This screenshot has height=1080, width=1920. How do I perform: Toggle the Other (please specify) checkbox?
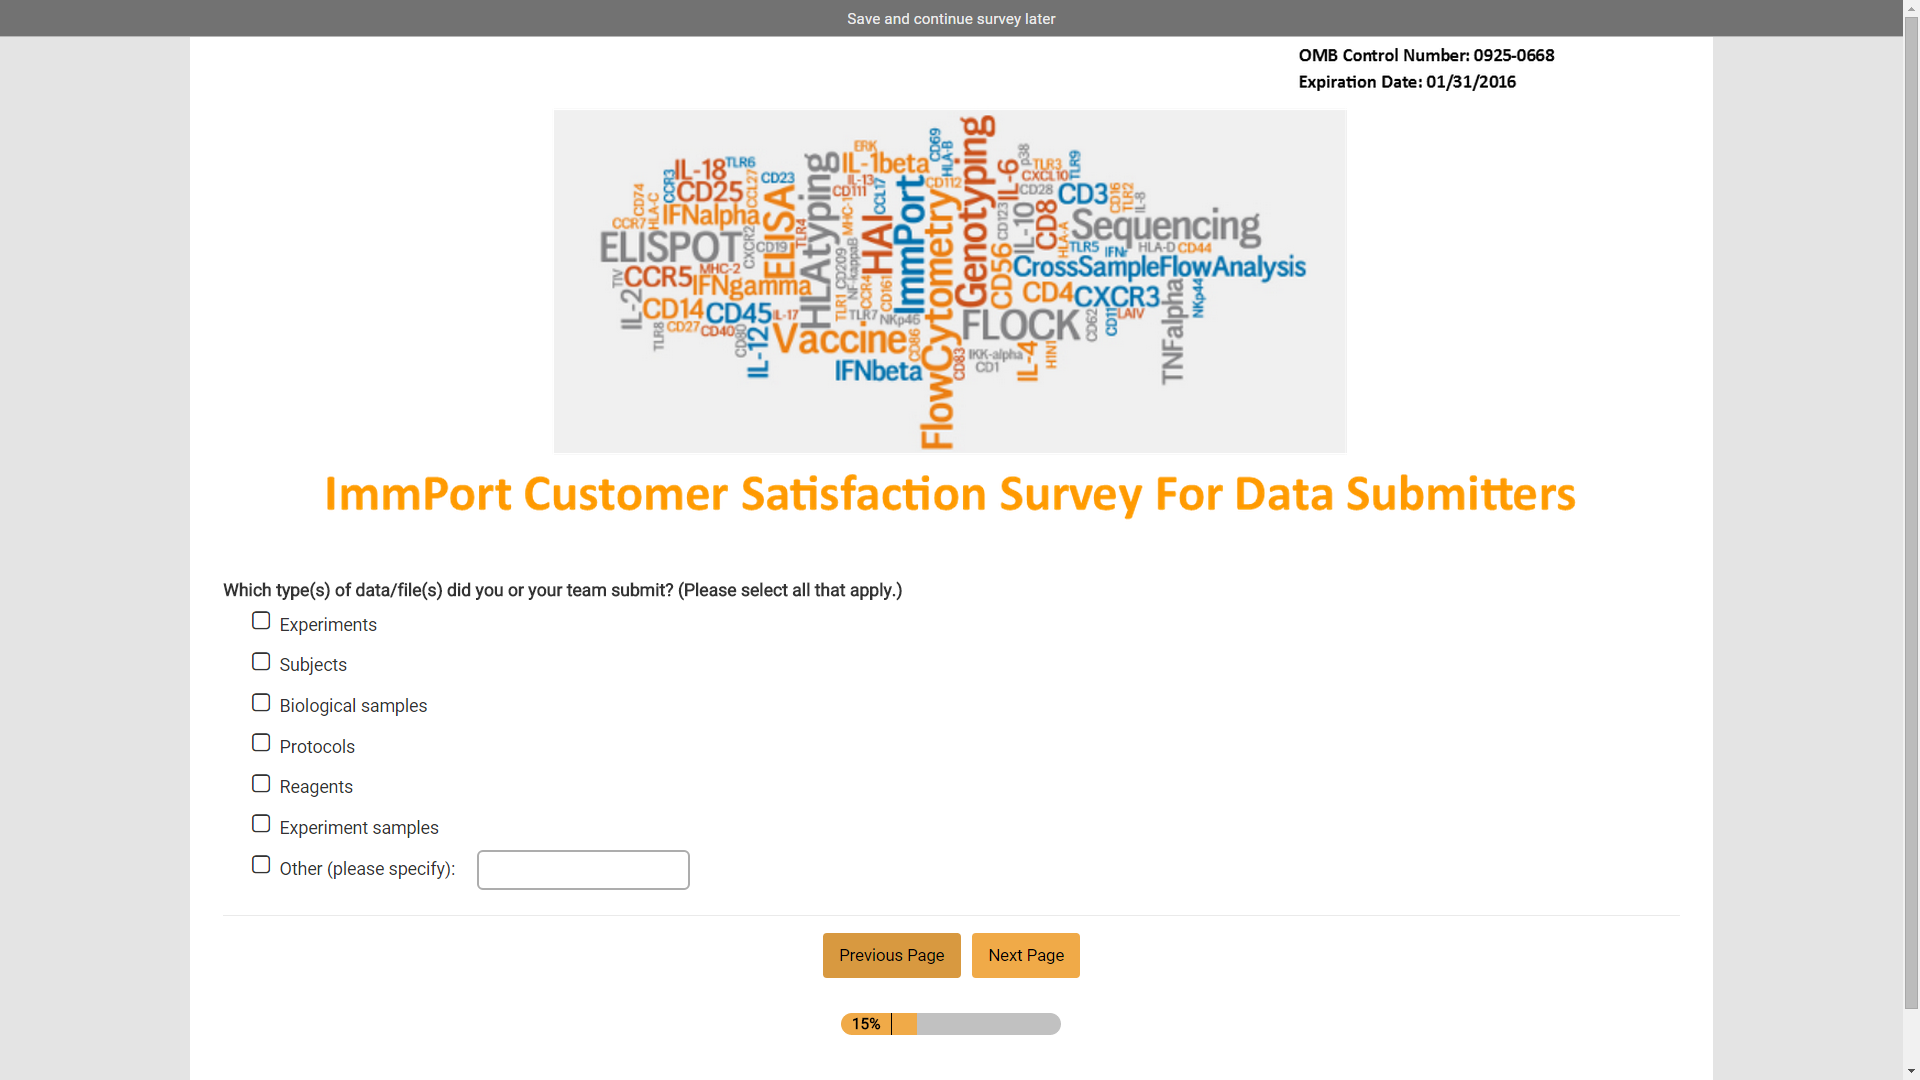point(261,865)
